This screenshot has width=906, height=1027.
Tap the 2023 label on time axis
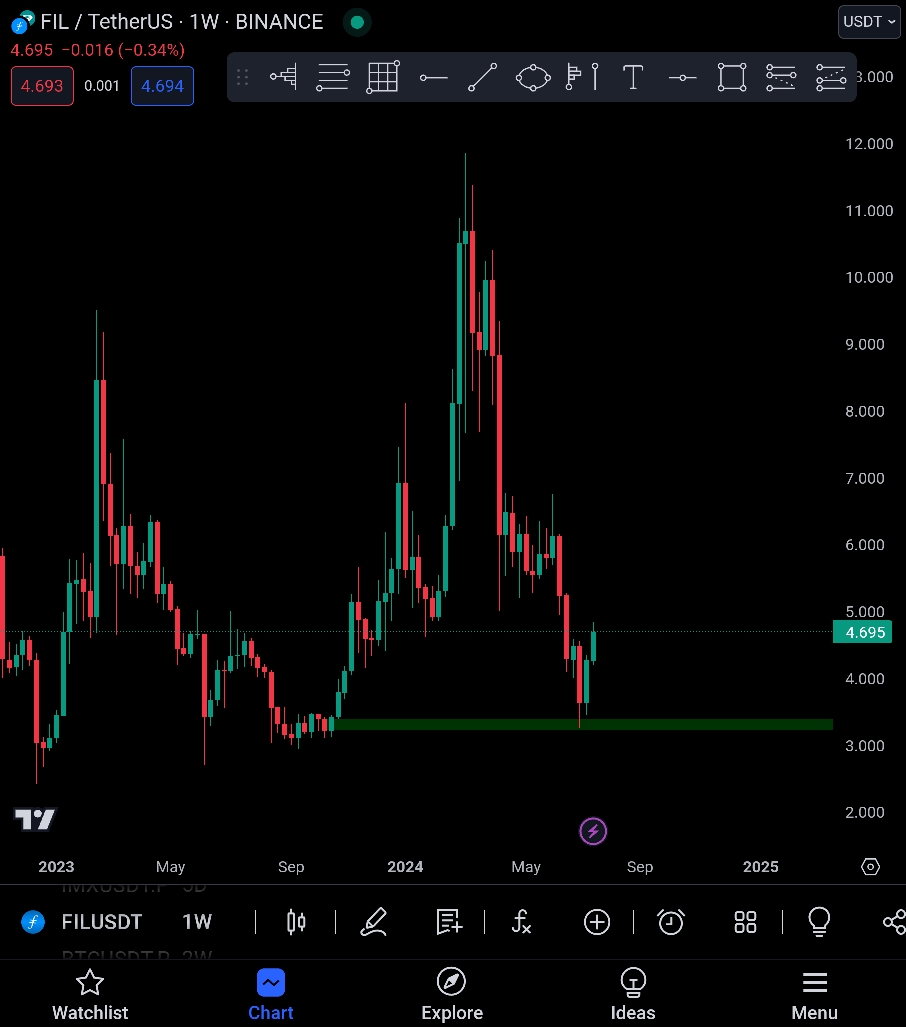tap(56, 867)
